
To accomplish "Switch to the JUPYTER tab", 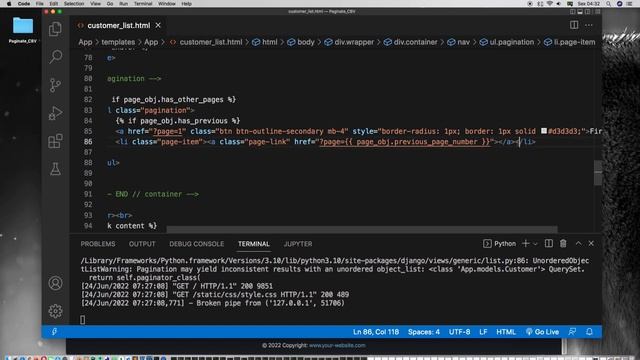I will 298,244.
